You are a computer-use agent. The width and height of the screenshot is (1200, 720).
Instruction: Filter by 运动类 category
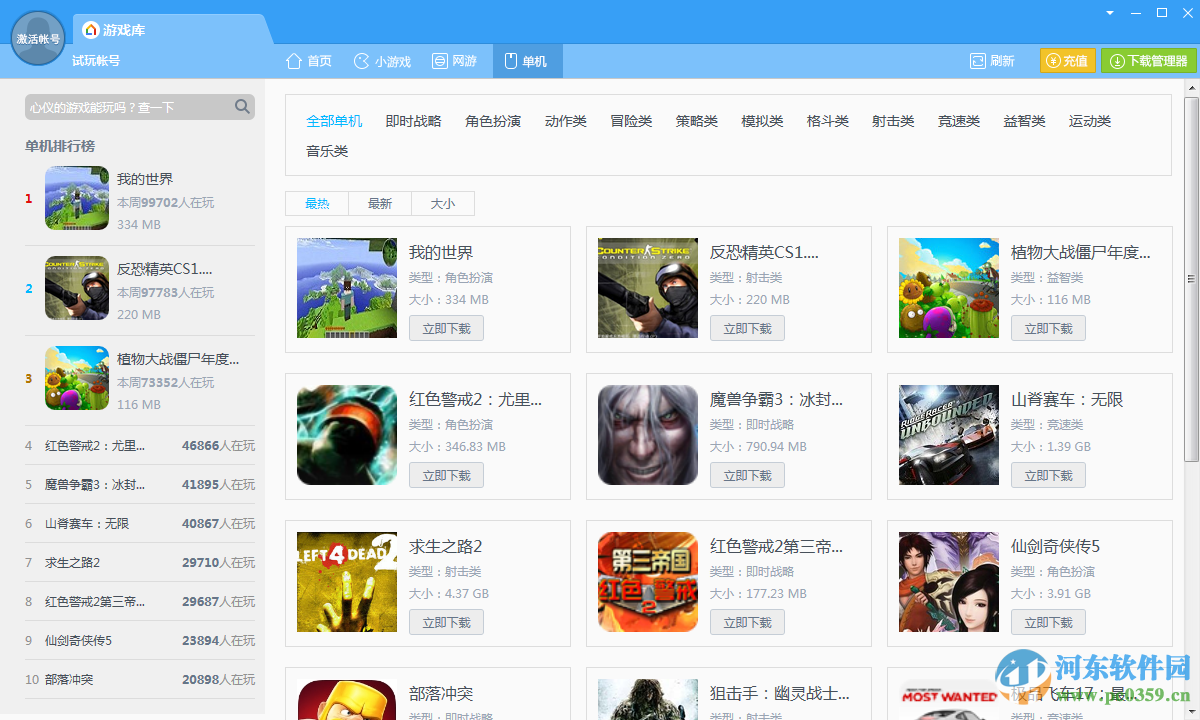1090,121
